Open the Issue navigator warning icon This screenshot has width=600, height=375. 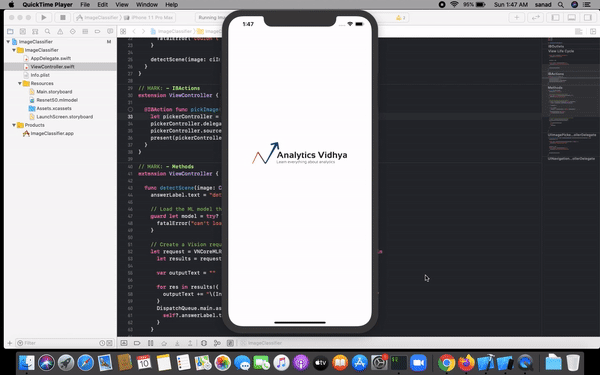click(60, 31)
